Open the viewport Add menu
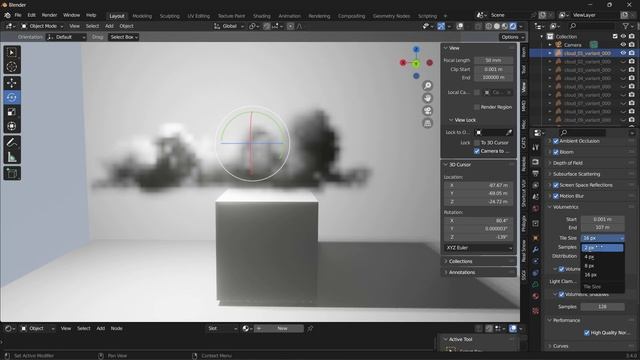The height and width of the screenshot is (360, 640). (109, 26)
